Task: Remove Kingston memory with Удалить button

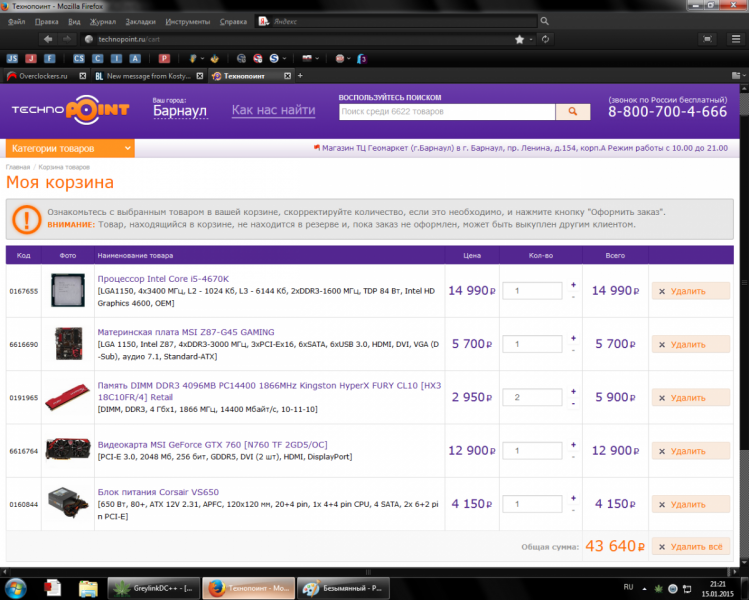Action: point(691,397)
